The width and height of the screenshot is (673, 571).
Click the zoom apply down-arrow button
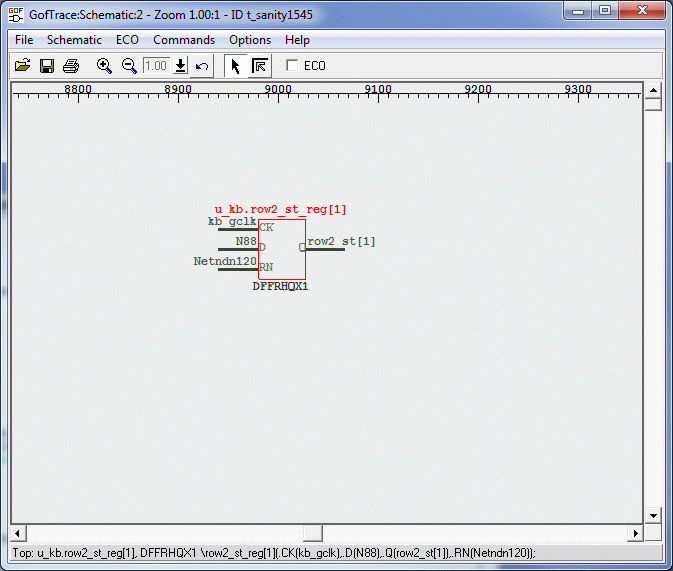point(180,66)
